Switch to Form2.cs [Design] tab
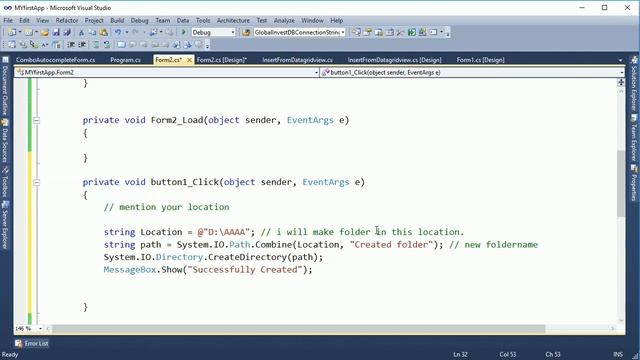640x360 pixels. [x=222, y=60]
